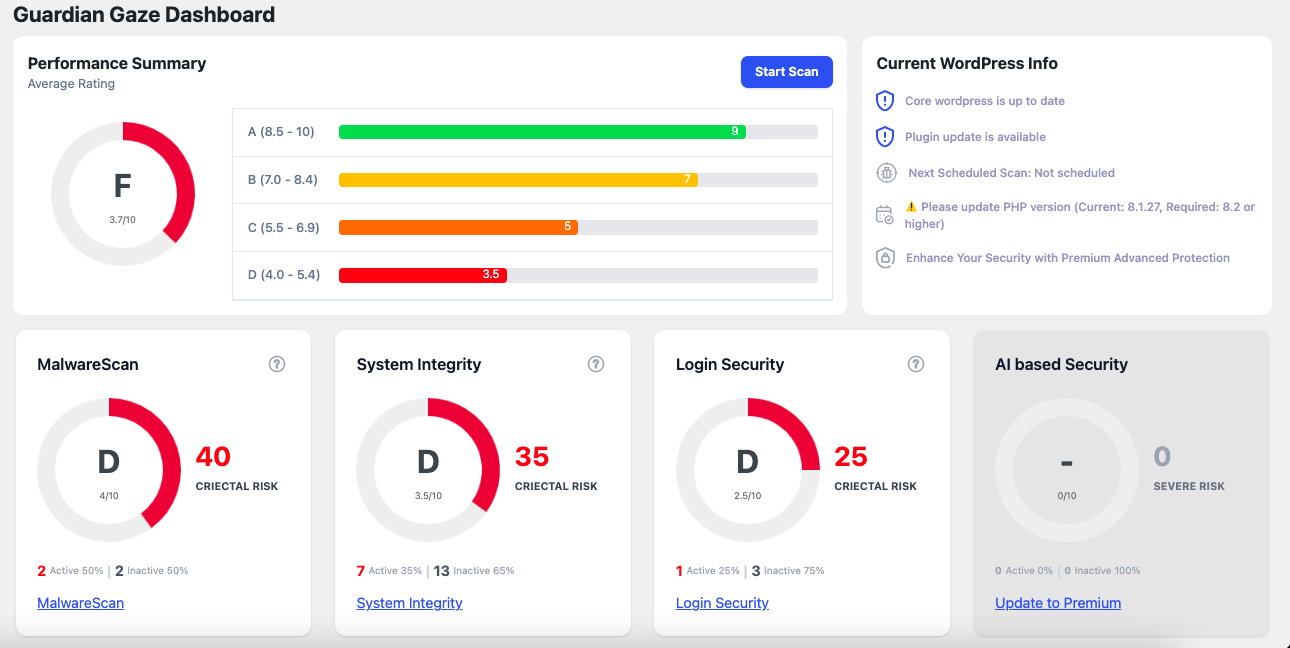Click '7 Active 35%' in System Integrity card
Viewport: 1290px width, 648px height.
(x=389, y=571)
